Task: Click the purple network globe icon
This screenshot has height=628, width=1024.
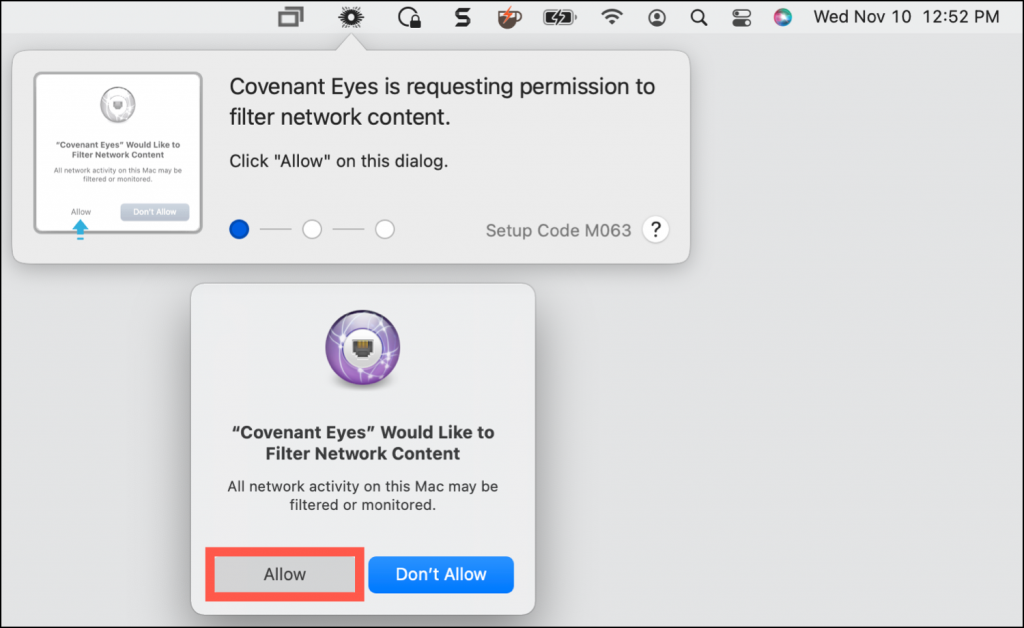Action: point(362,348)
